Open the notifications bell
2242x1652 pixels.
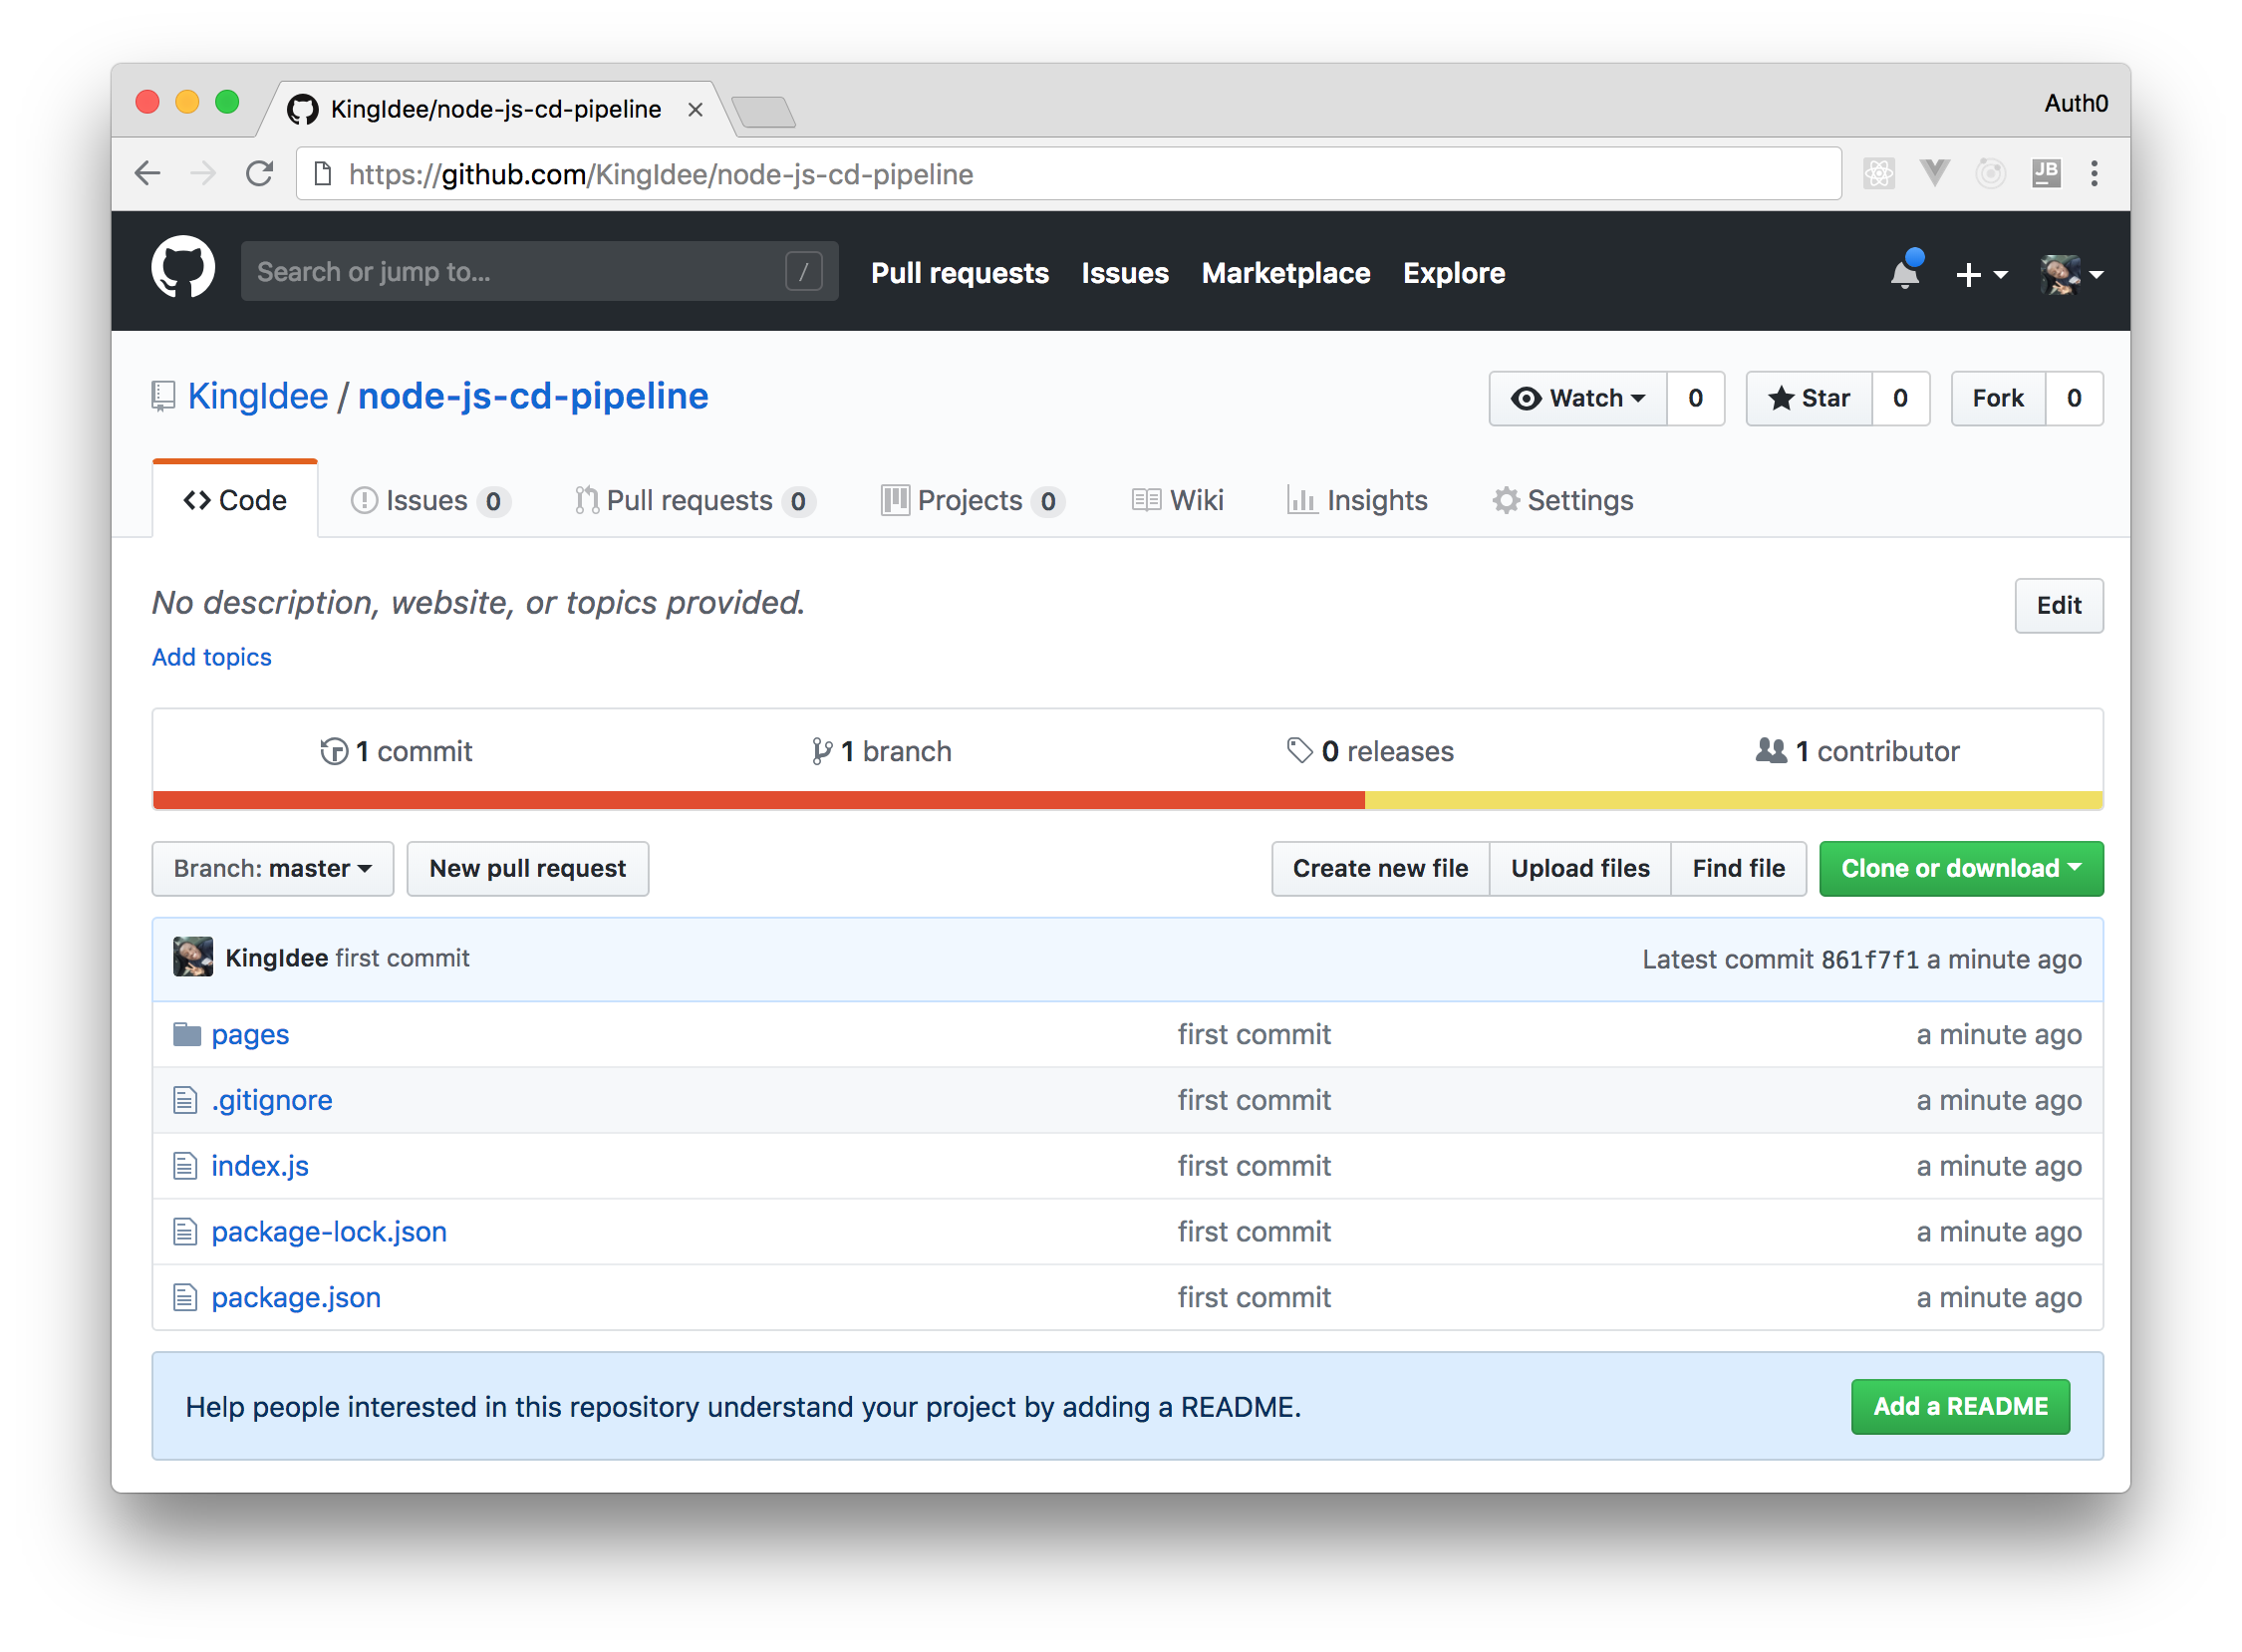pos(1905,273)
